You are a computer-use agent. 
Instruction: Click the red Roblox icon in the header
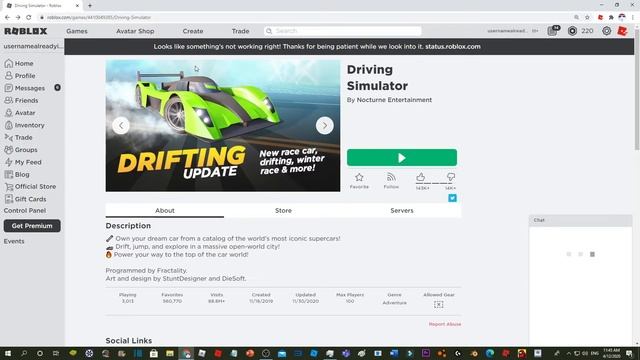pyautogui.click(x=622, y=31)
